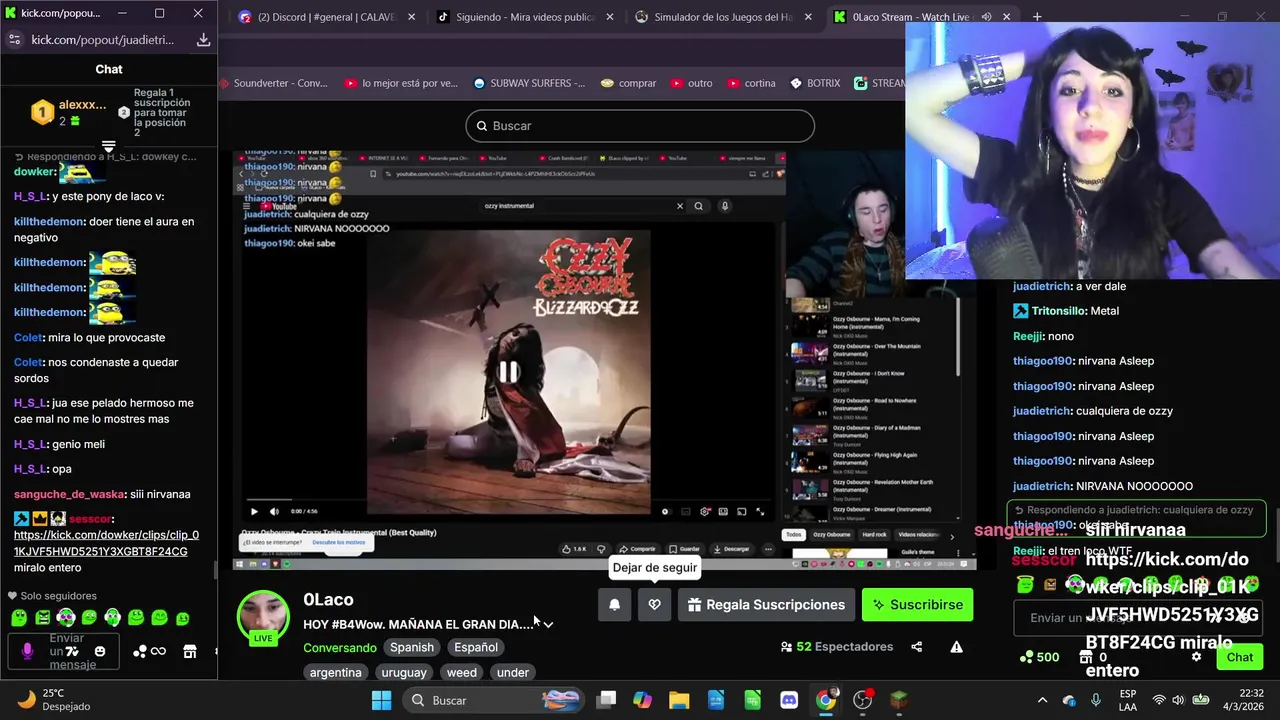Open Chrome from the taskbar
Image resolution: width=1280 pixels, height=720 pixels.
(x=825, y=700)
